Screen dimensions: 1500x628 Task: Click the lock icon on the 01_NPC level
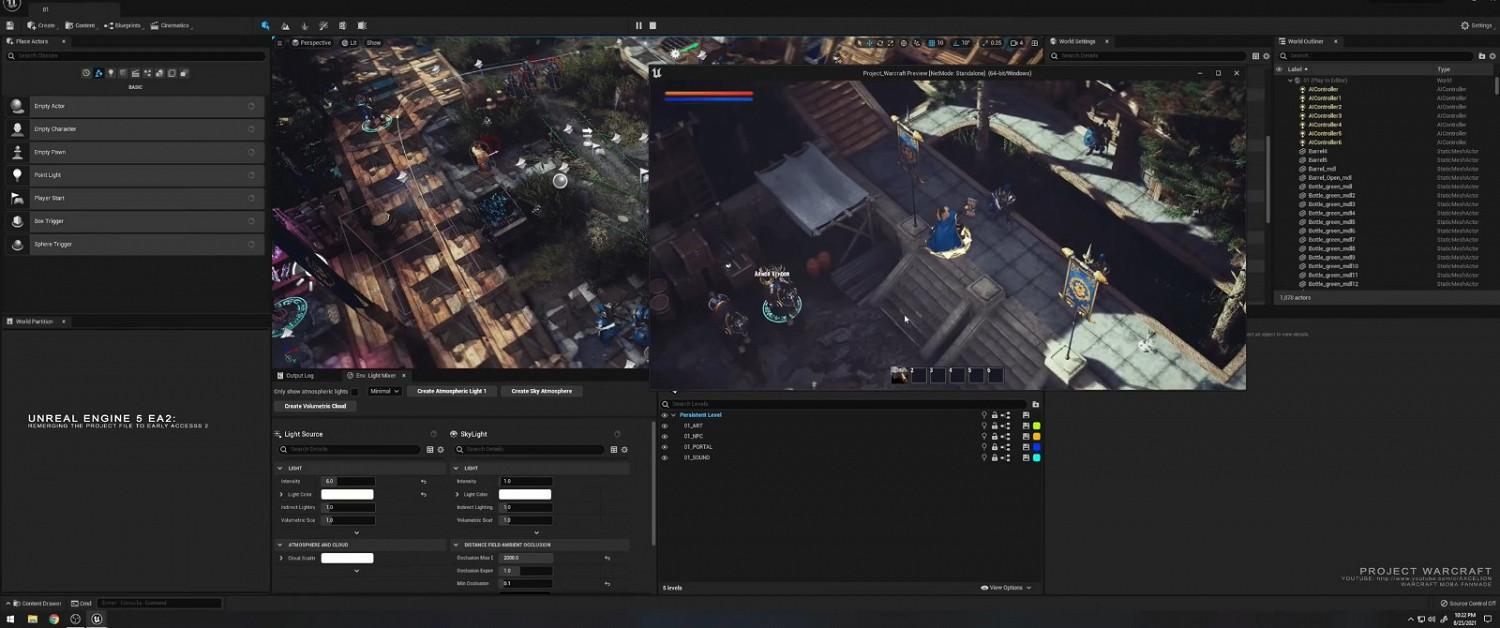coord(994,436)
